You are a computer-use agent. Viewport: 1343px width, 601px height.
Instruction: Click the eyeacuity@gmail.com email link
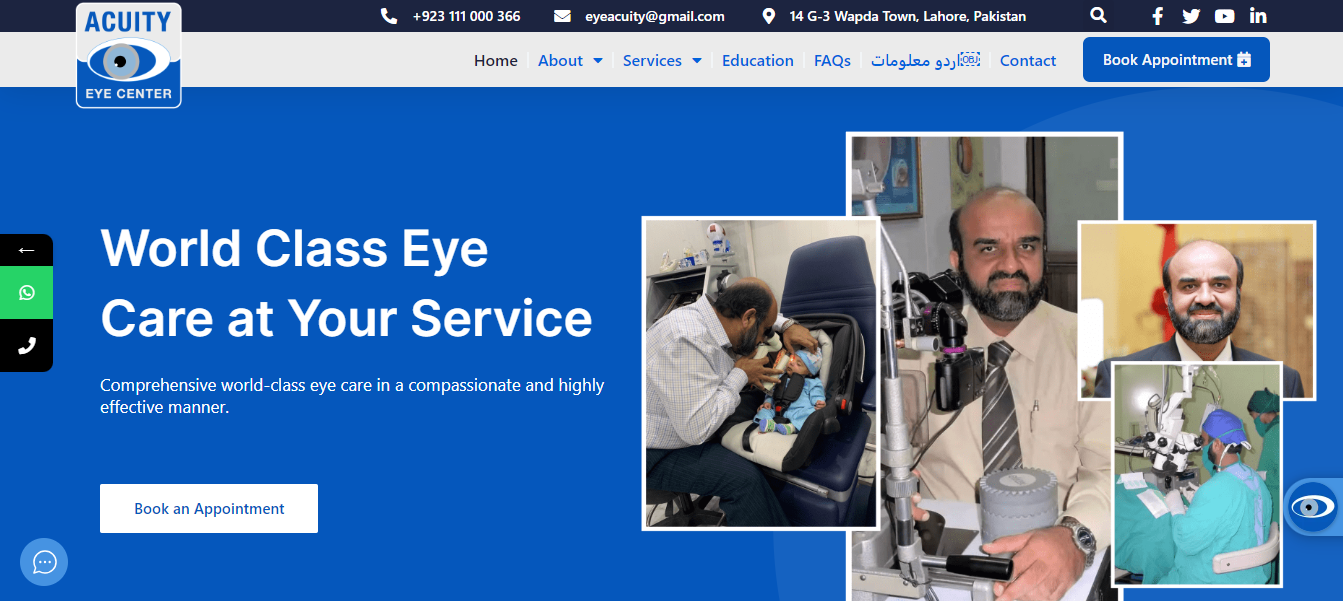[655, 16]
